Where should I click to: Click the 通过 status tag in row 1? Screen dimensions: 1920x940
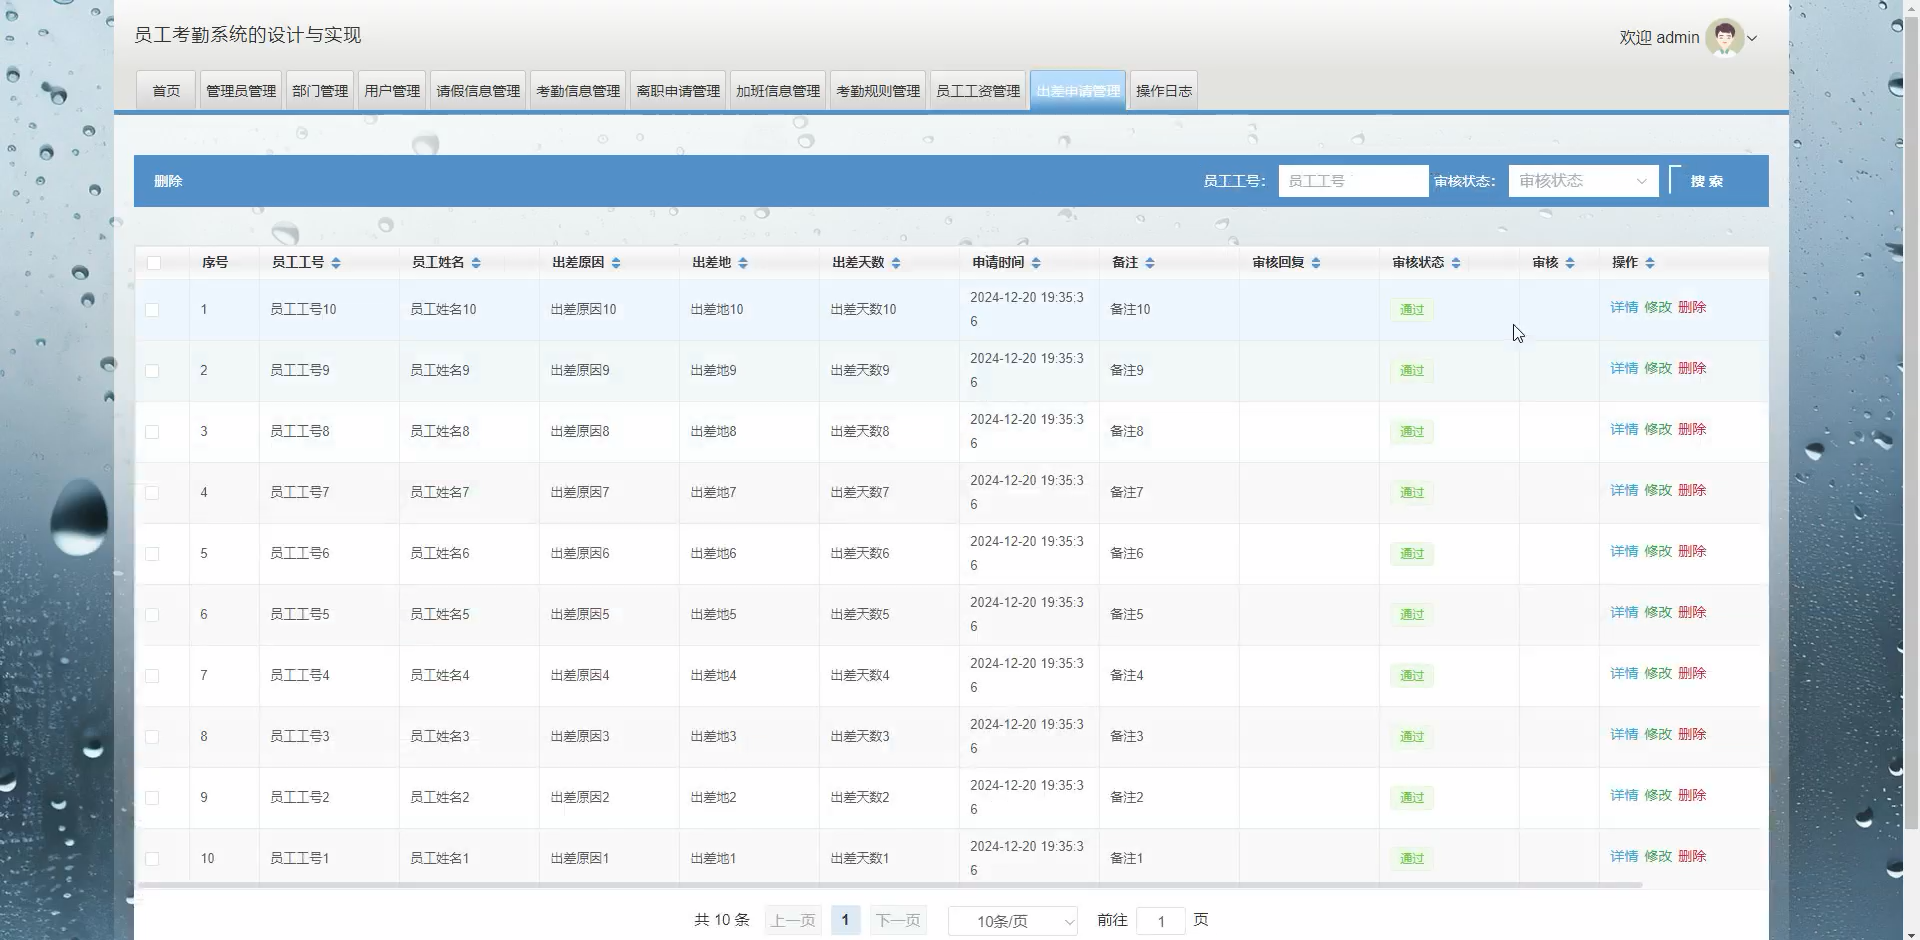(1412, 310)
